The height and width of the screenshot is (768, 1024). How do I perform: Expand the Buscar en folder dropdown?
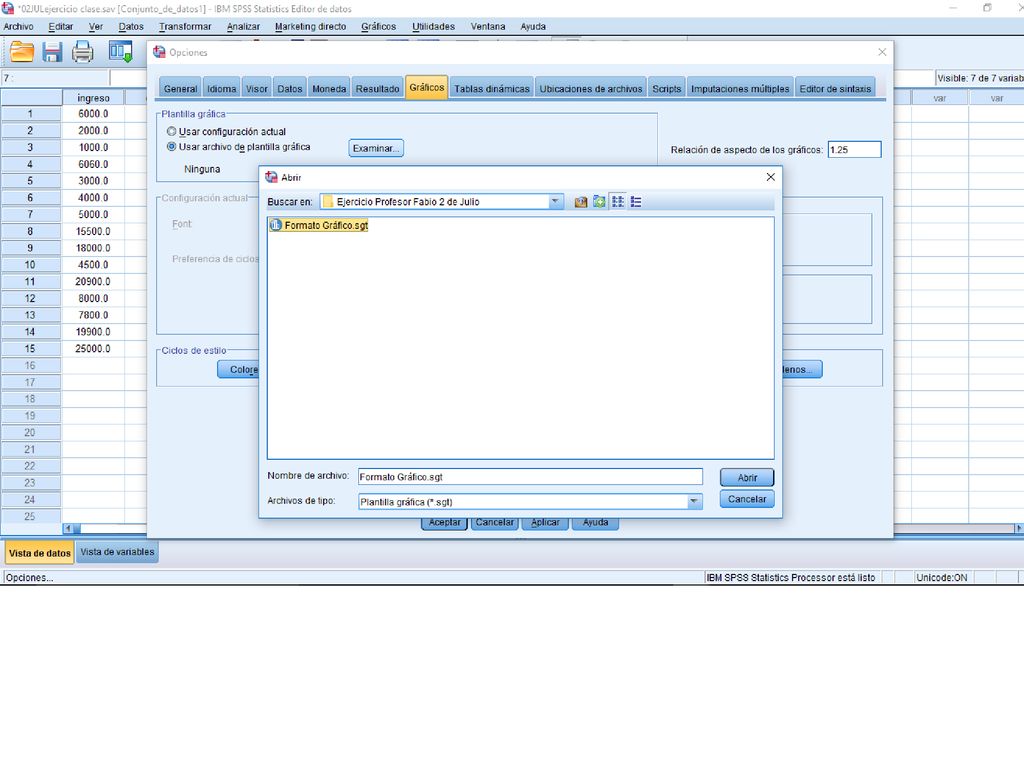[x=555, y=202]
